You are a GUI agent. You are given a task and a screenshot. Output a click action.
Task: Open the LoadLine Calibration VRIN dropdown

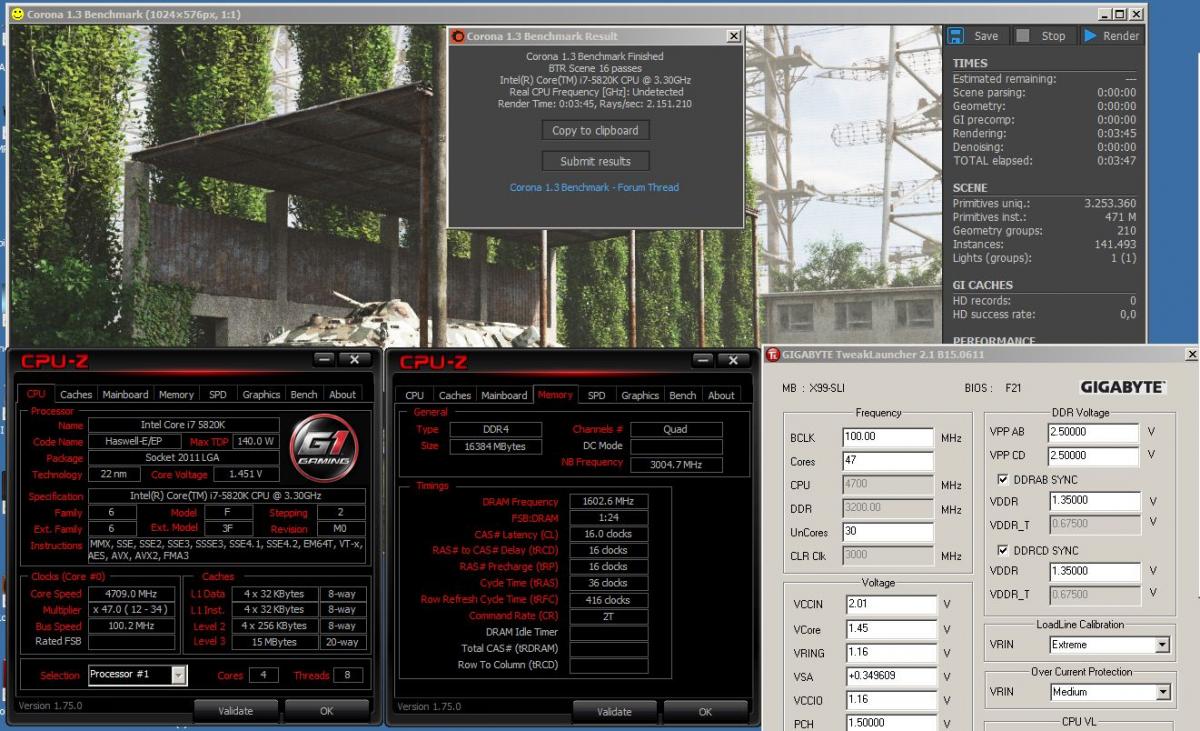1161,645
